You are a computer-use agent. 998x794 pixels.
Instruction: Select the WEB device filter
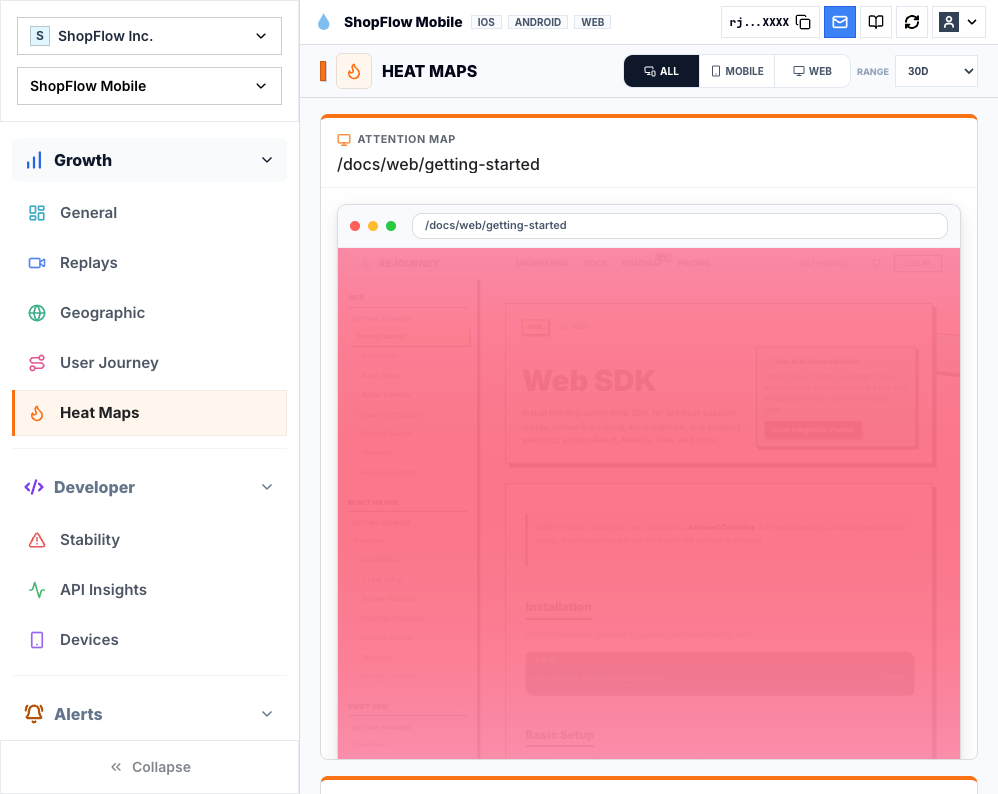click(x=812, y=71)
